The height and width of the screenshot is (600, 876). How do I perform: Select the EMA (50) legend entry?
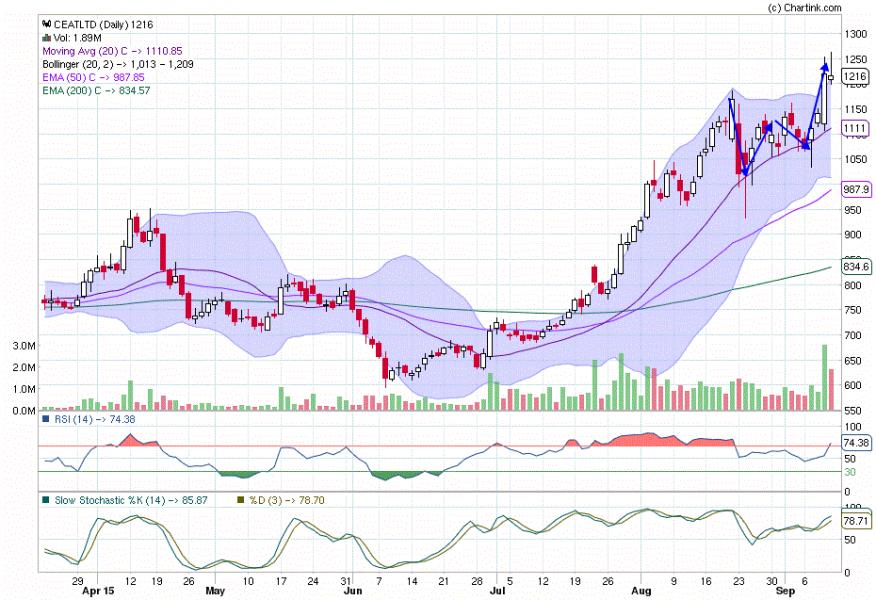tap(93, 77)
